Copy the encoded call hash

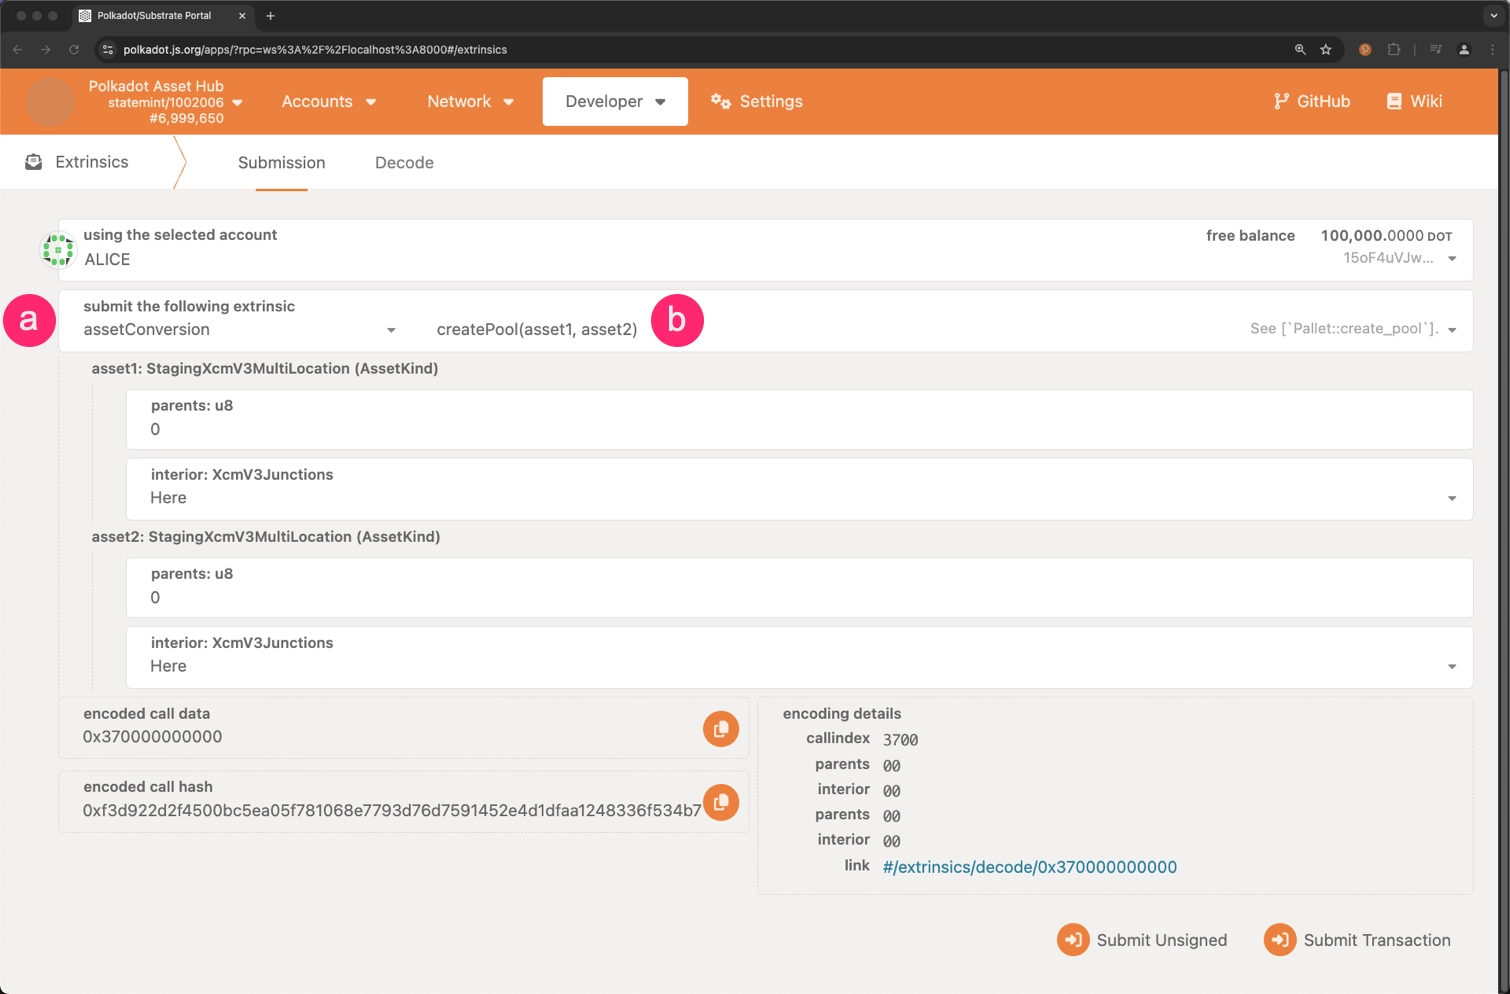click(x=720, y=802)
